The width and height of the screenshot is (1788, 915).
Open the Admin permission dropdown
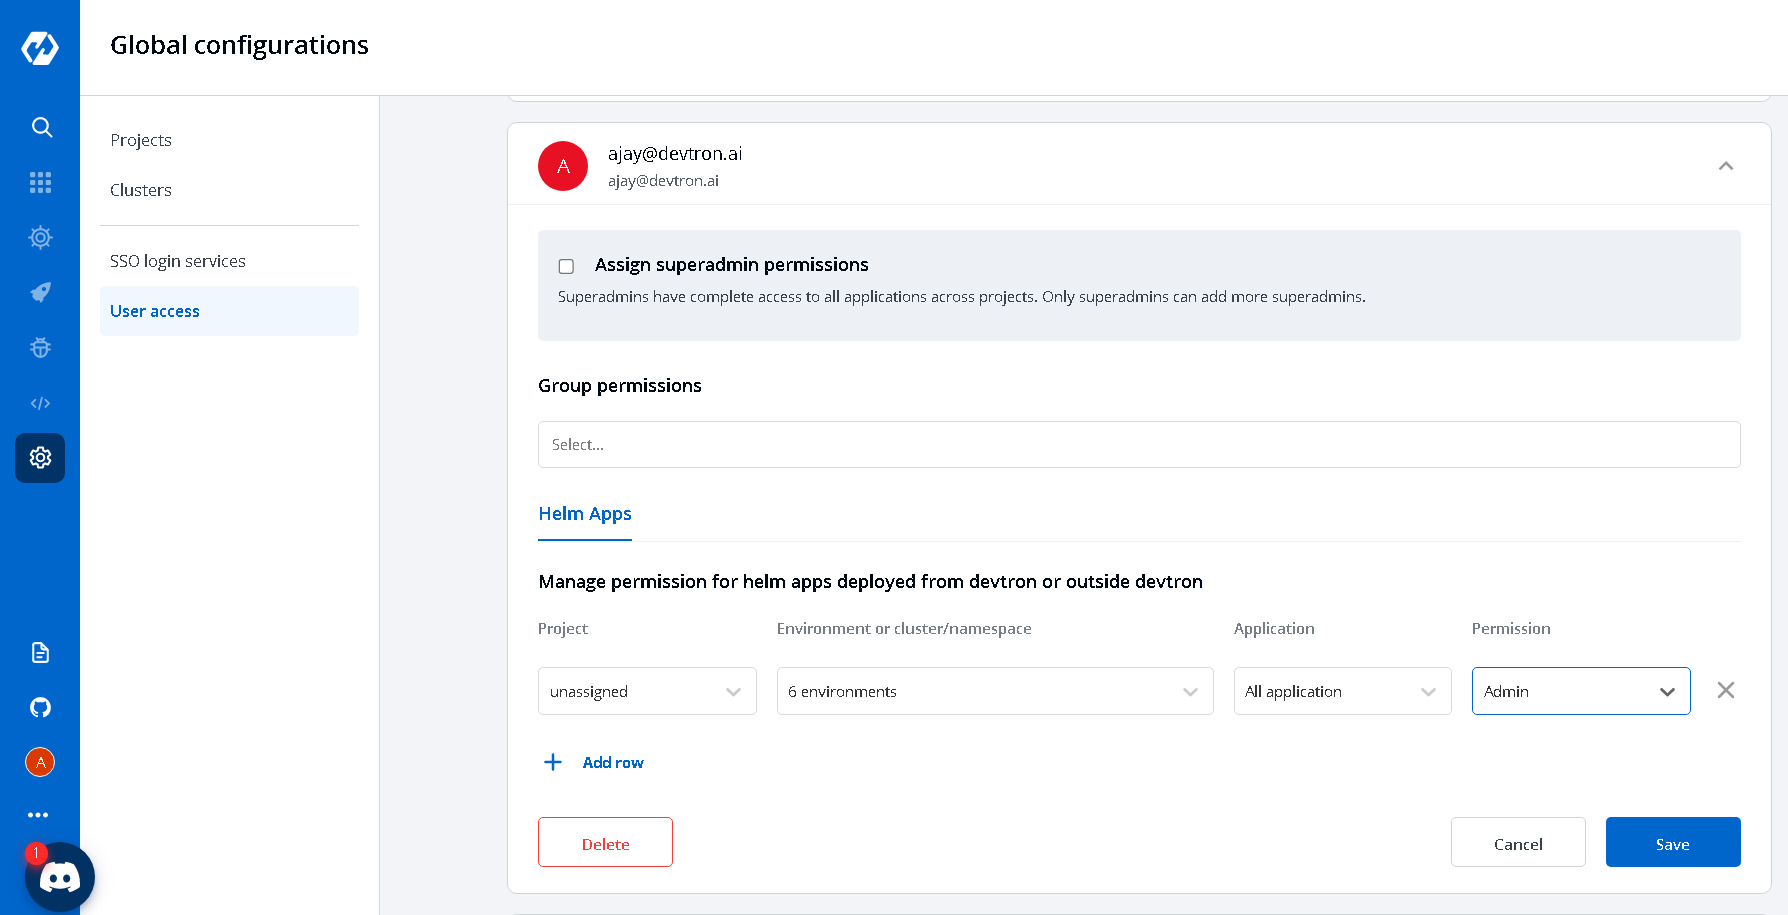[1580, 691]
